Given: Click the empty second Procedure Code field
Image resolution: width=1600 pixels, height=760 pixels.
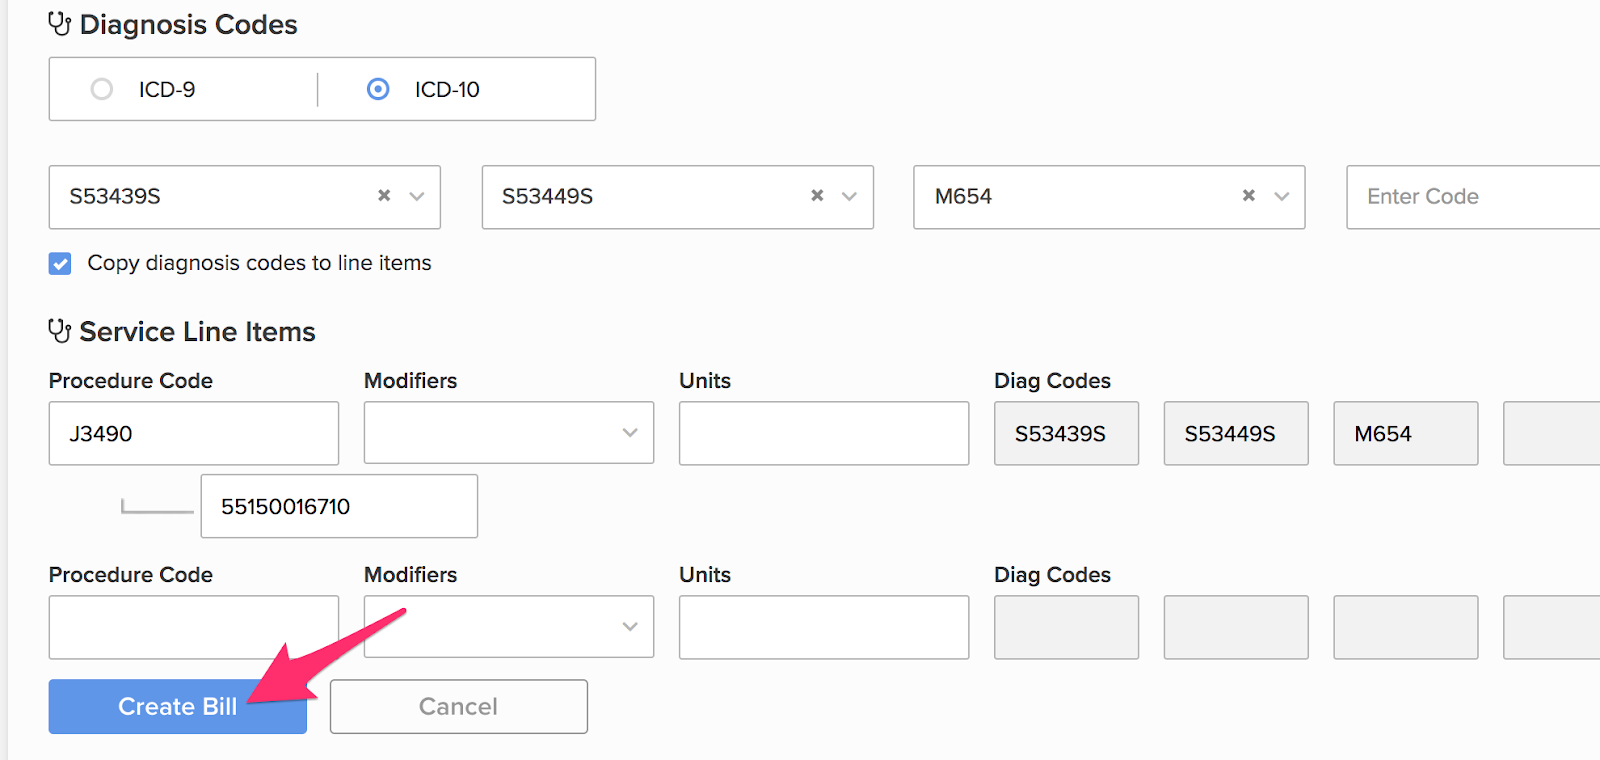Looking at the screenshot, I should pos(193,627).
